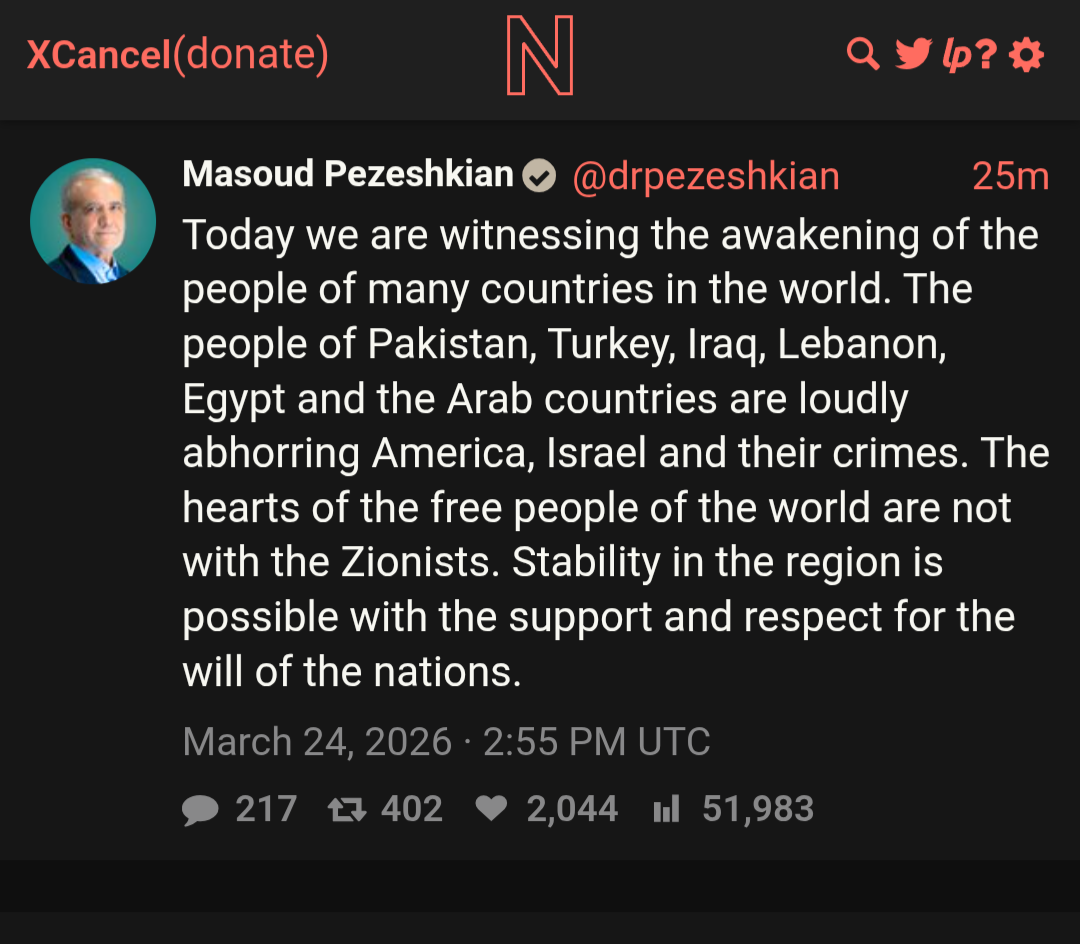Click the 51,983 view count
This screenshot has width=1080, height=944.
point(758,809)
